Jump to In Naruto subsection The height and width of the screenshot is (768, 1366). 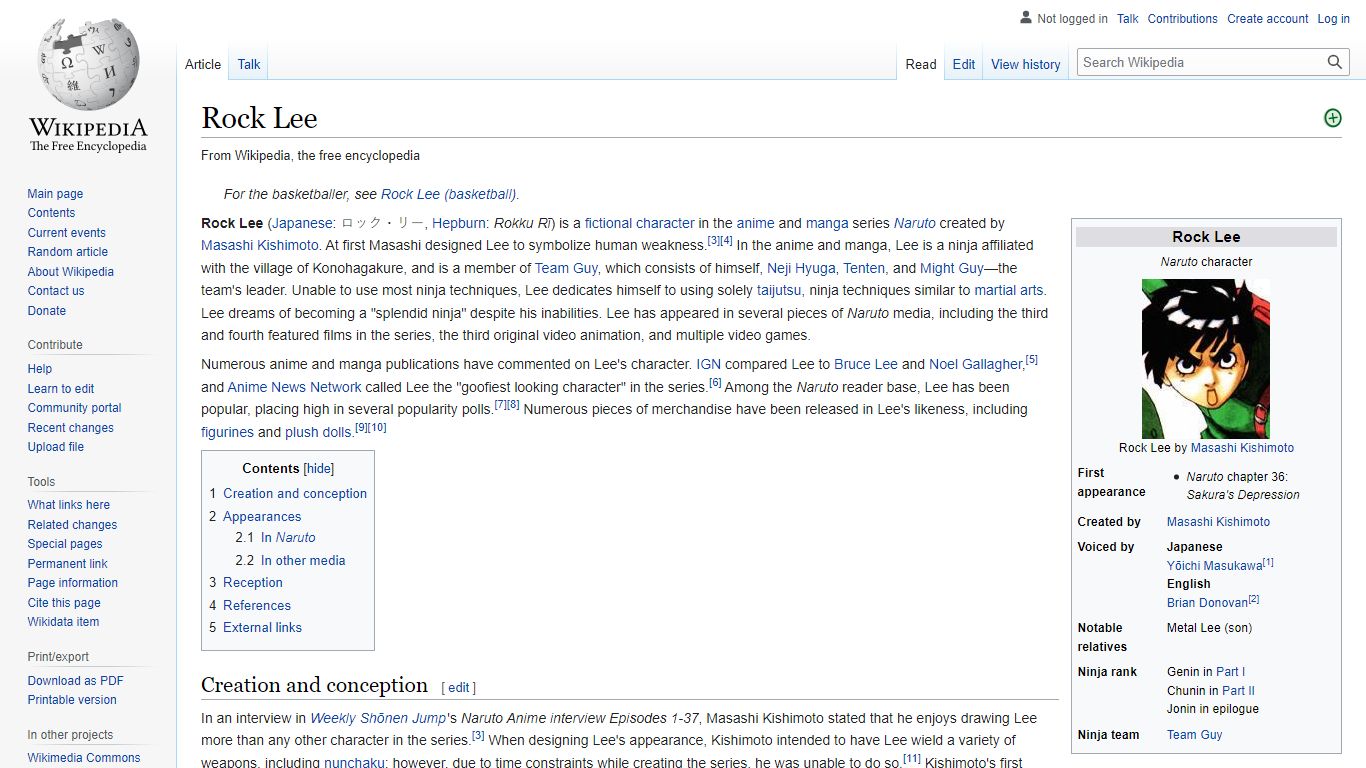[275, 537]
